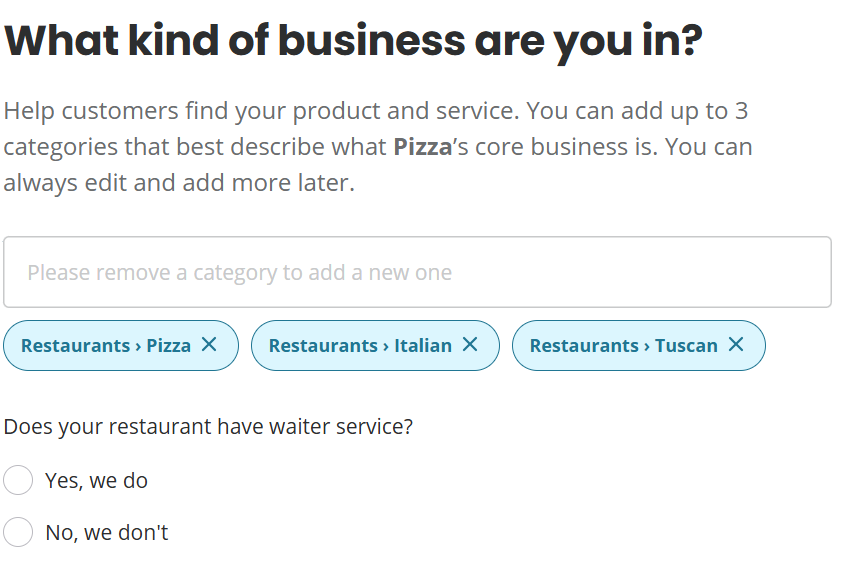Click the chevron separator in Pizza chip
The width and height of the screenshot is (841, 565).
click(138, 346)
